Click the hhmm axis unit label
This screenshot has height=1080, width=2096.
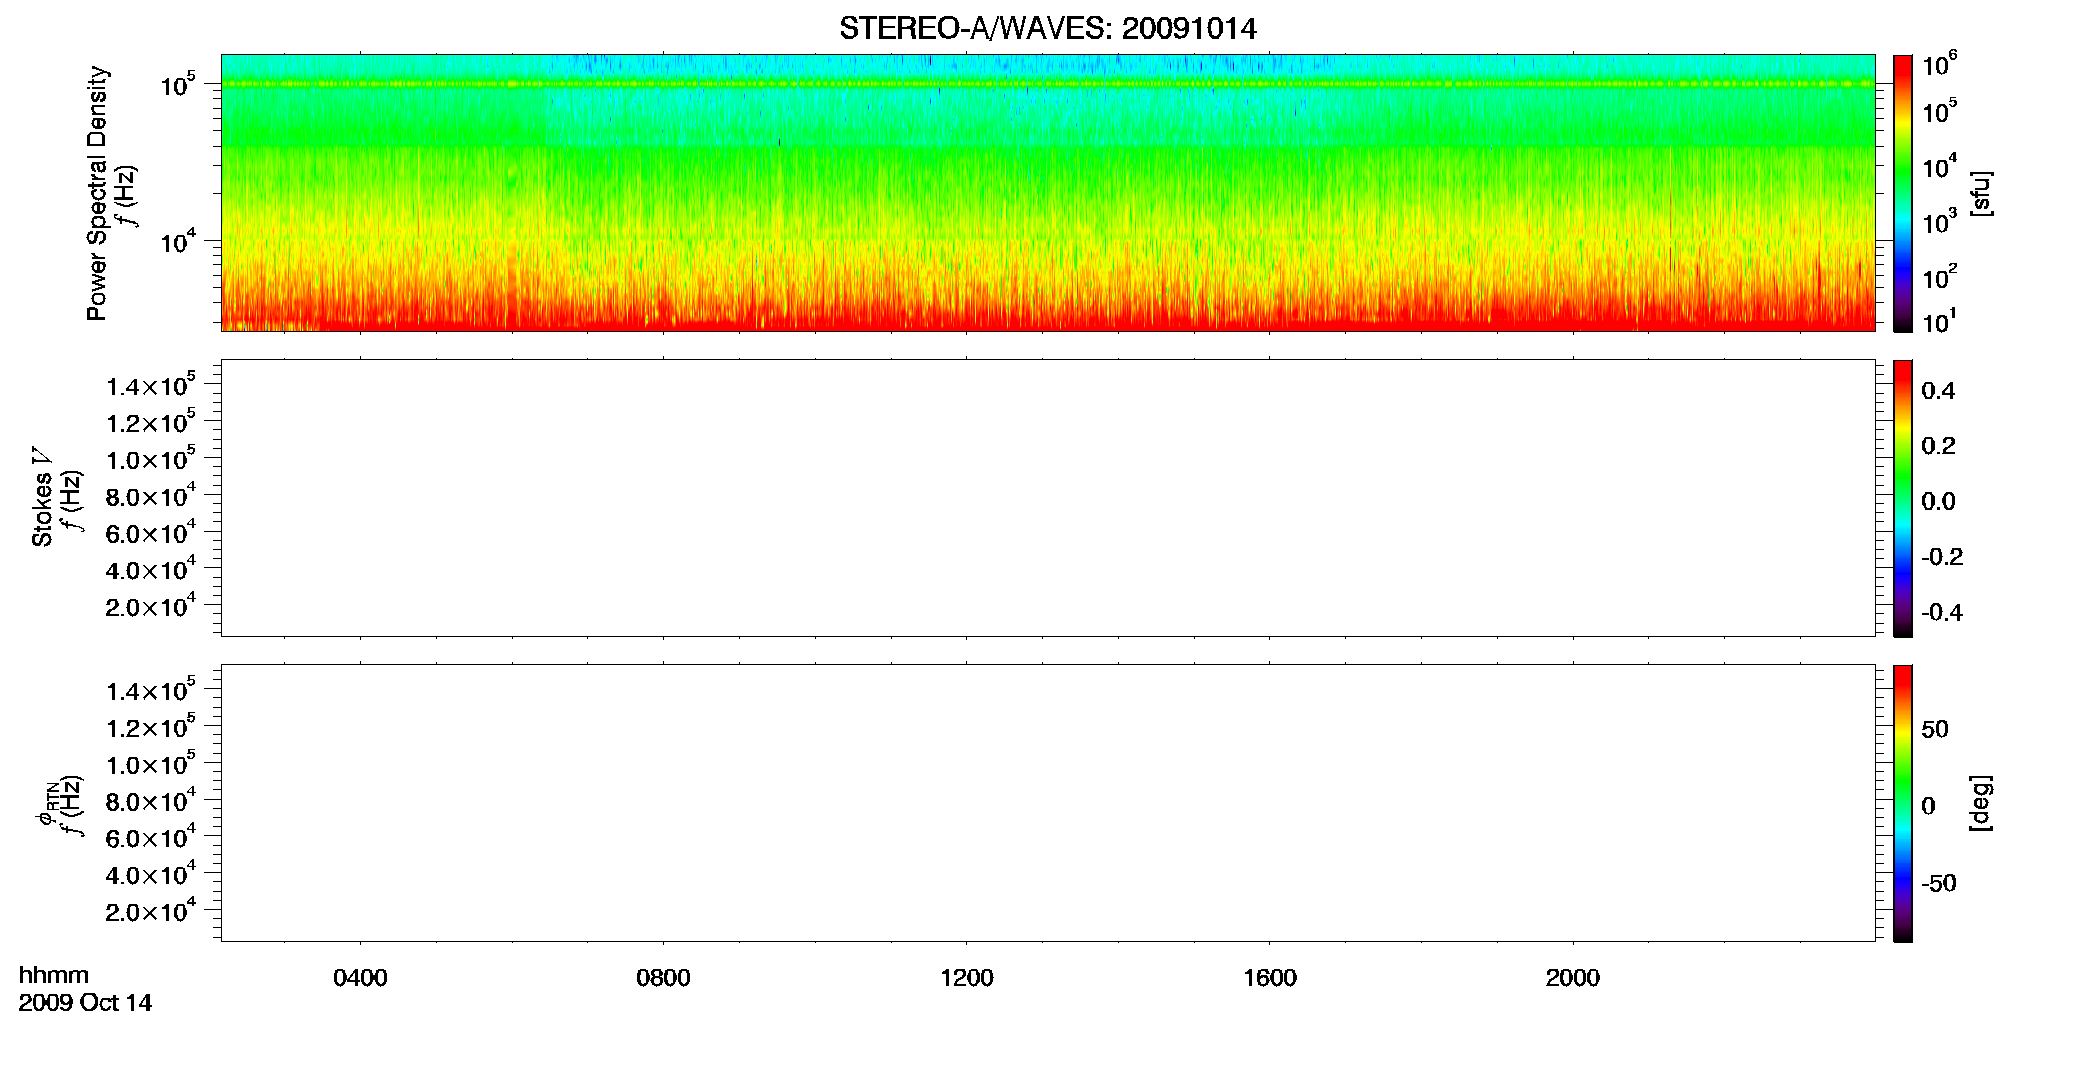(53, 975)
